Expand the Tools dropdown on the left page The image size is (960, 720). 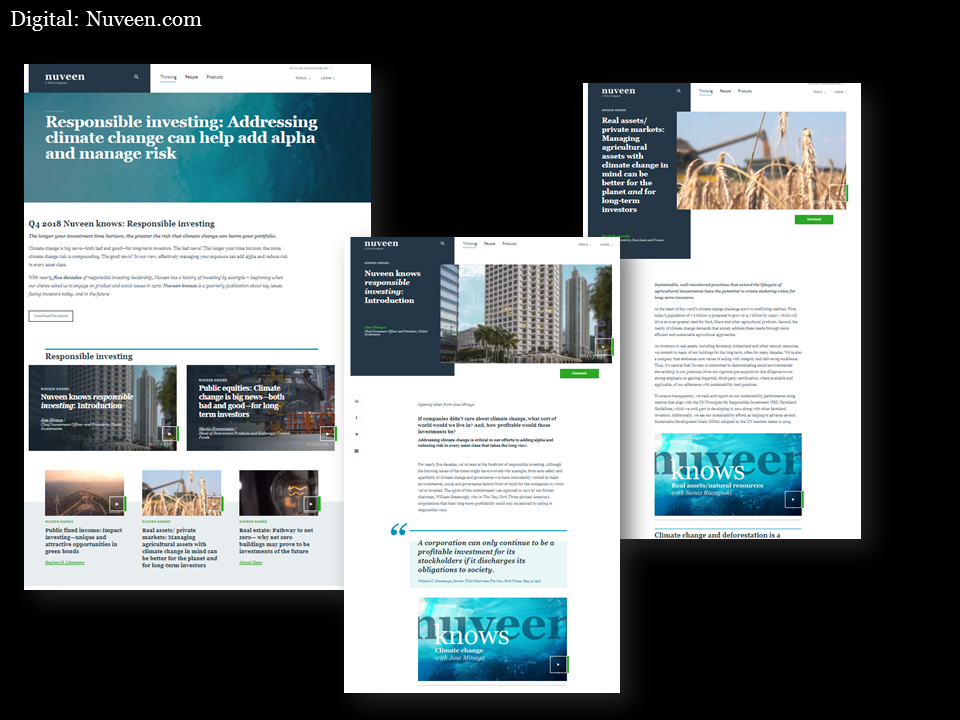tap(302, 78)
